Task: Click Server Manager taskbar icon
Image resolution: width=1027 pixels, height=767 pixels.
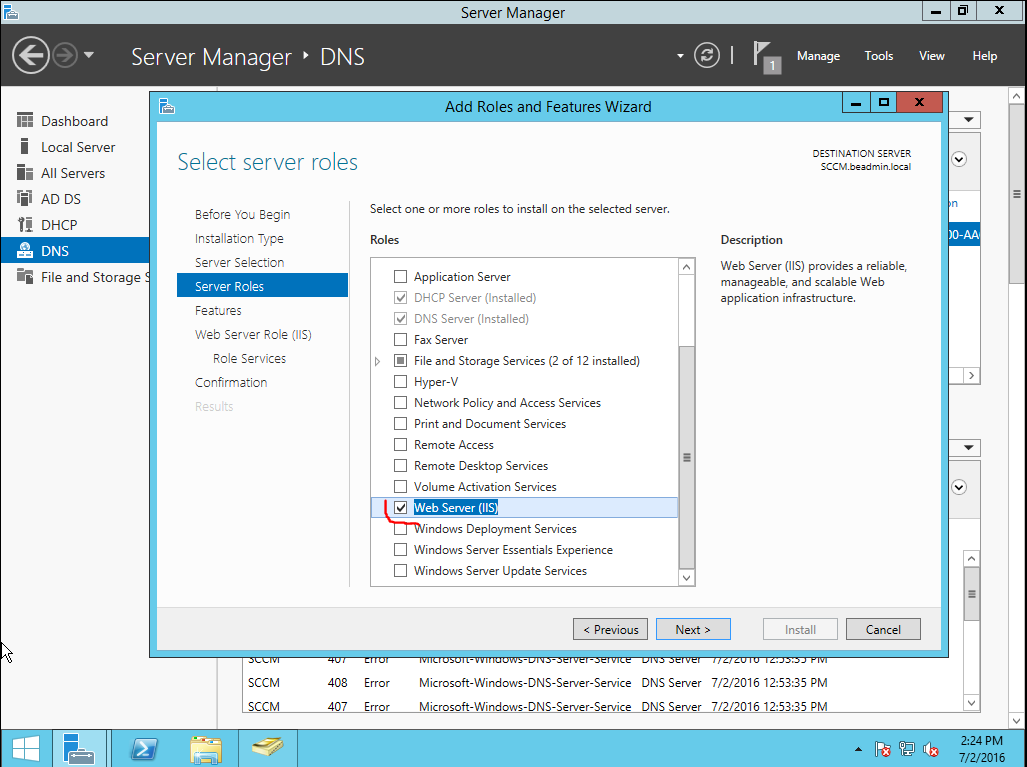Action: pos(79,748)
